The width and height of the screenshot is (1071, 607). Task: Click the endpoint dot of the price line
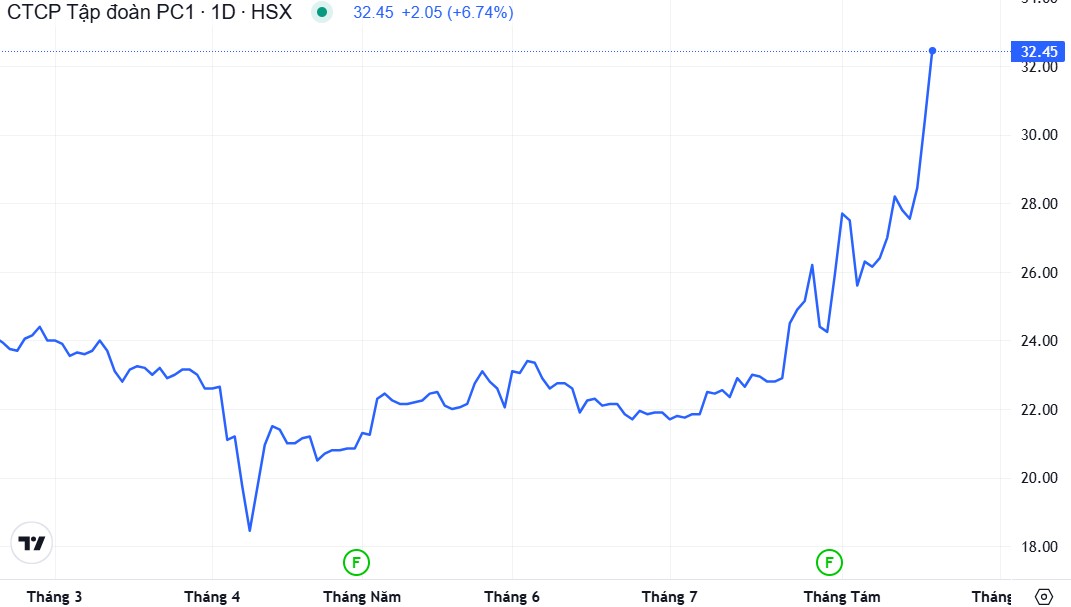click(x=932, y=50)
